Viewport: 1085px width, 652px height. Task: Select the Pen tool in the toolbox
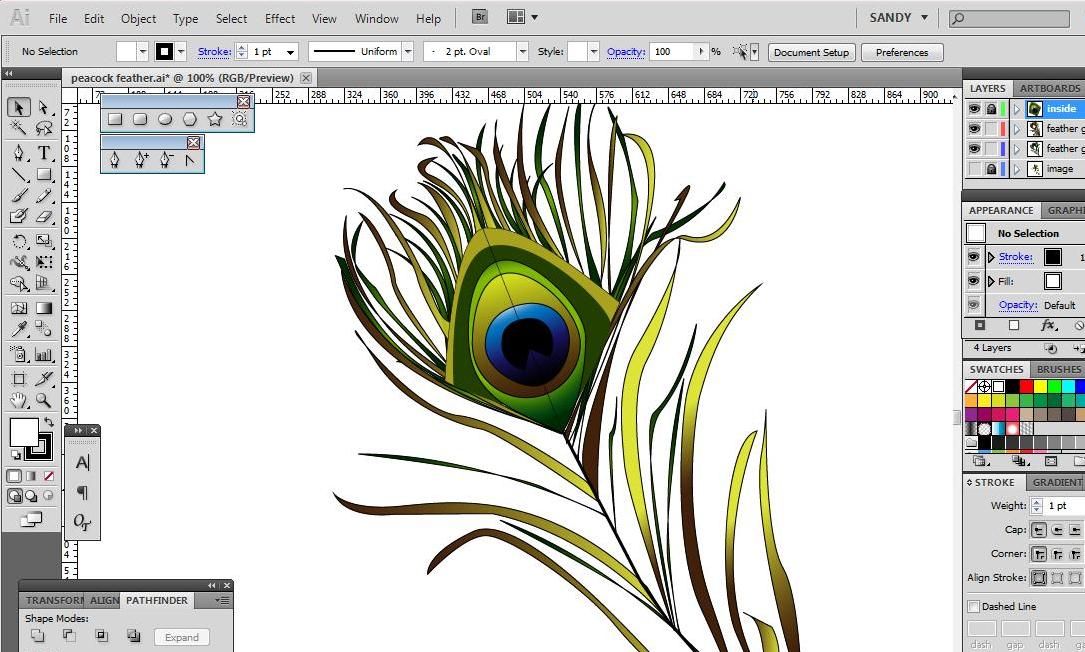click(19, 152)
